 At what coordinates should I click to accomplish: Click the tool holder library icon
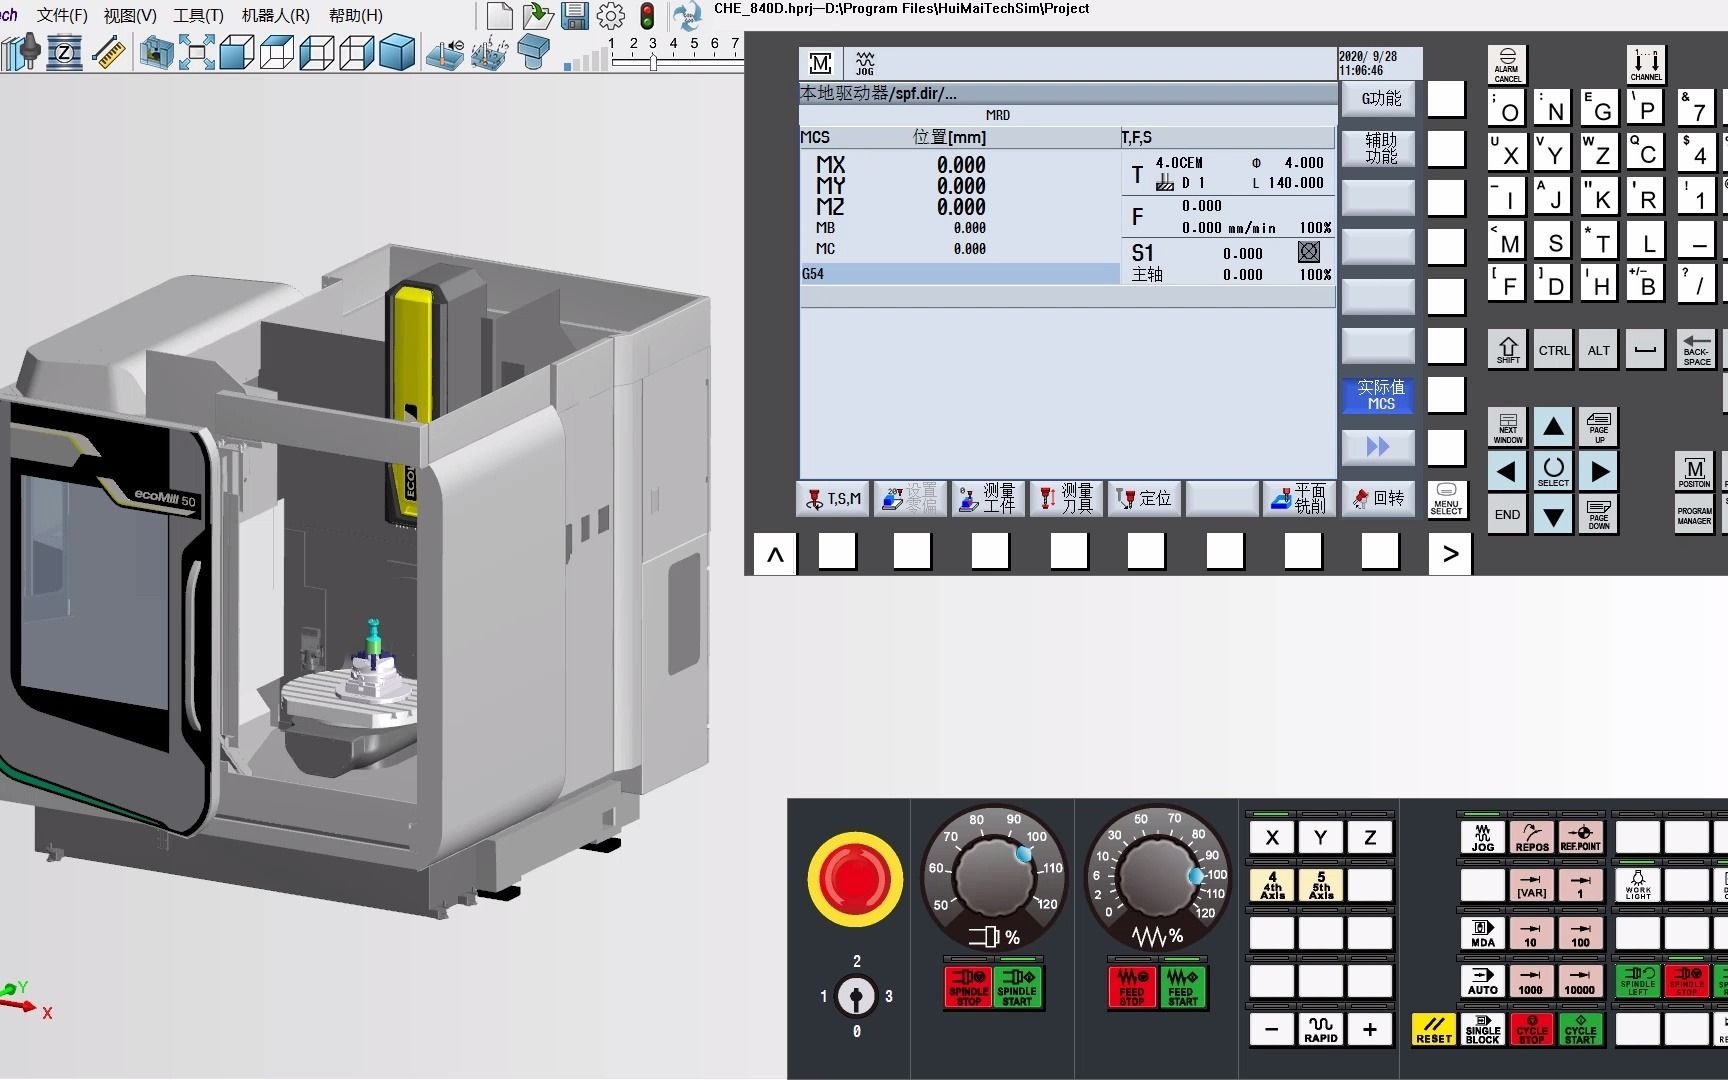tap(20, 51)
